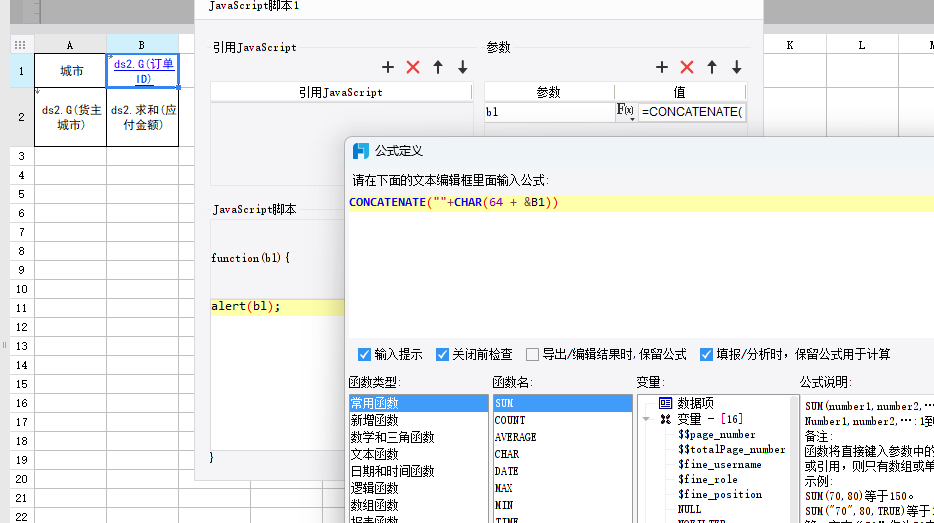Click the formula editor text area
The width and height of the screenshot is (934, 523).
click(x=641, y=267)
